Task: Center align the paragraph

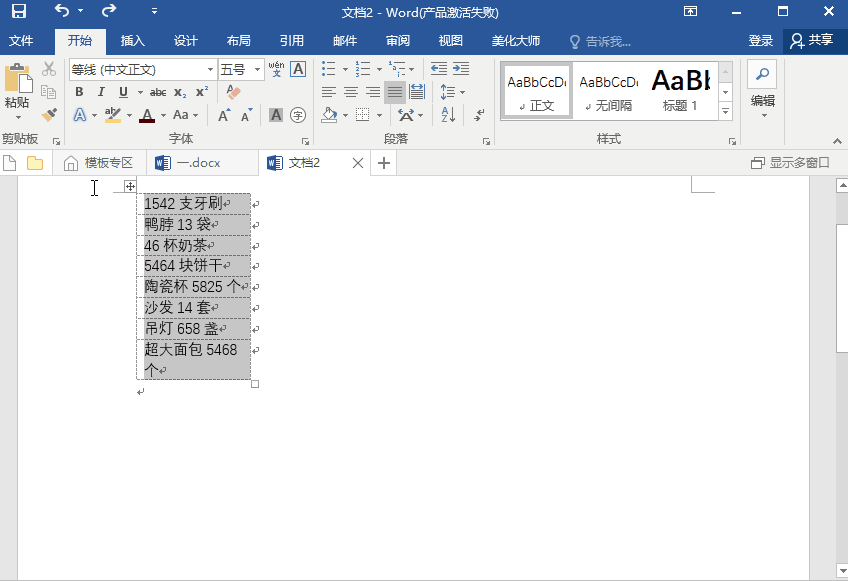Action: coord(351,92)
